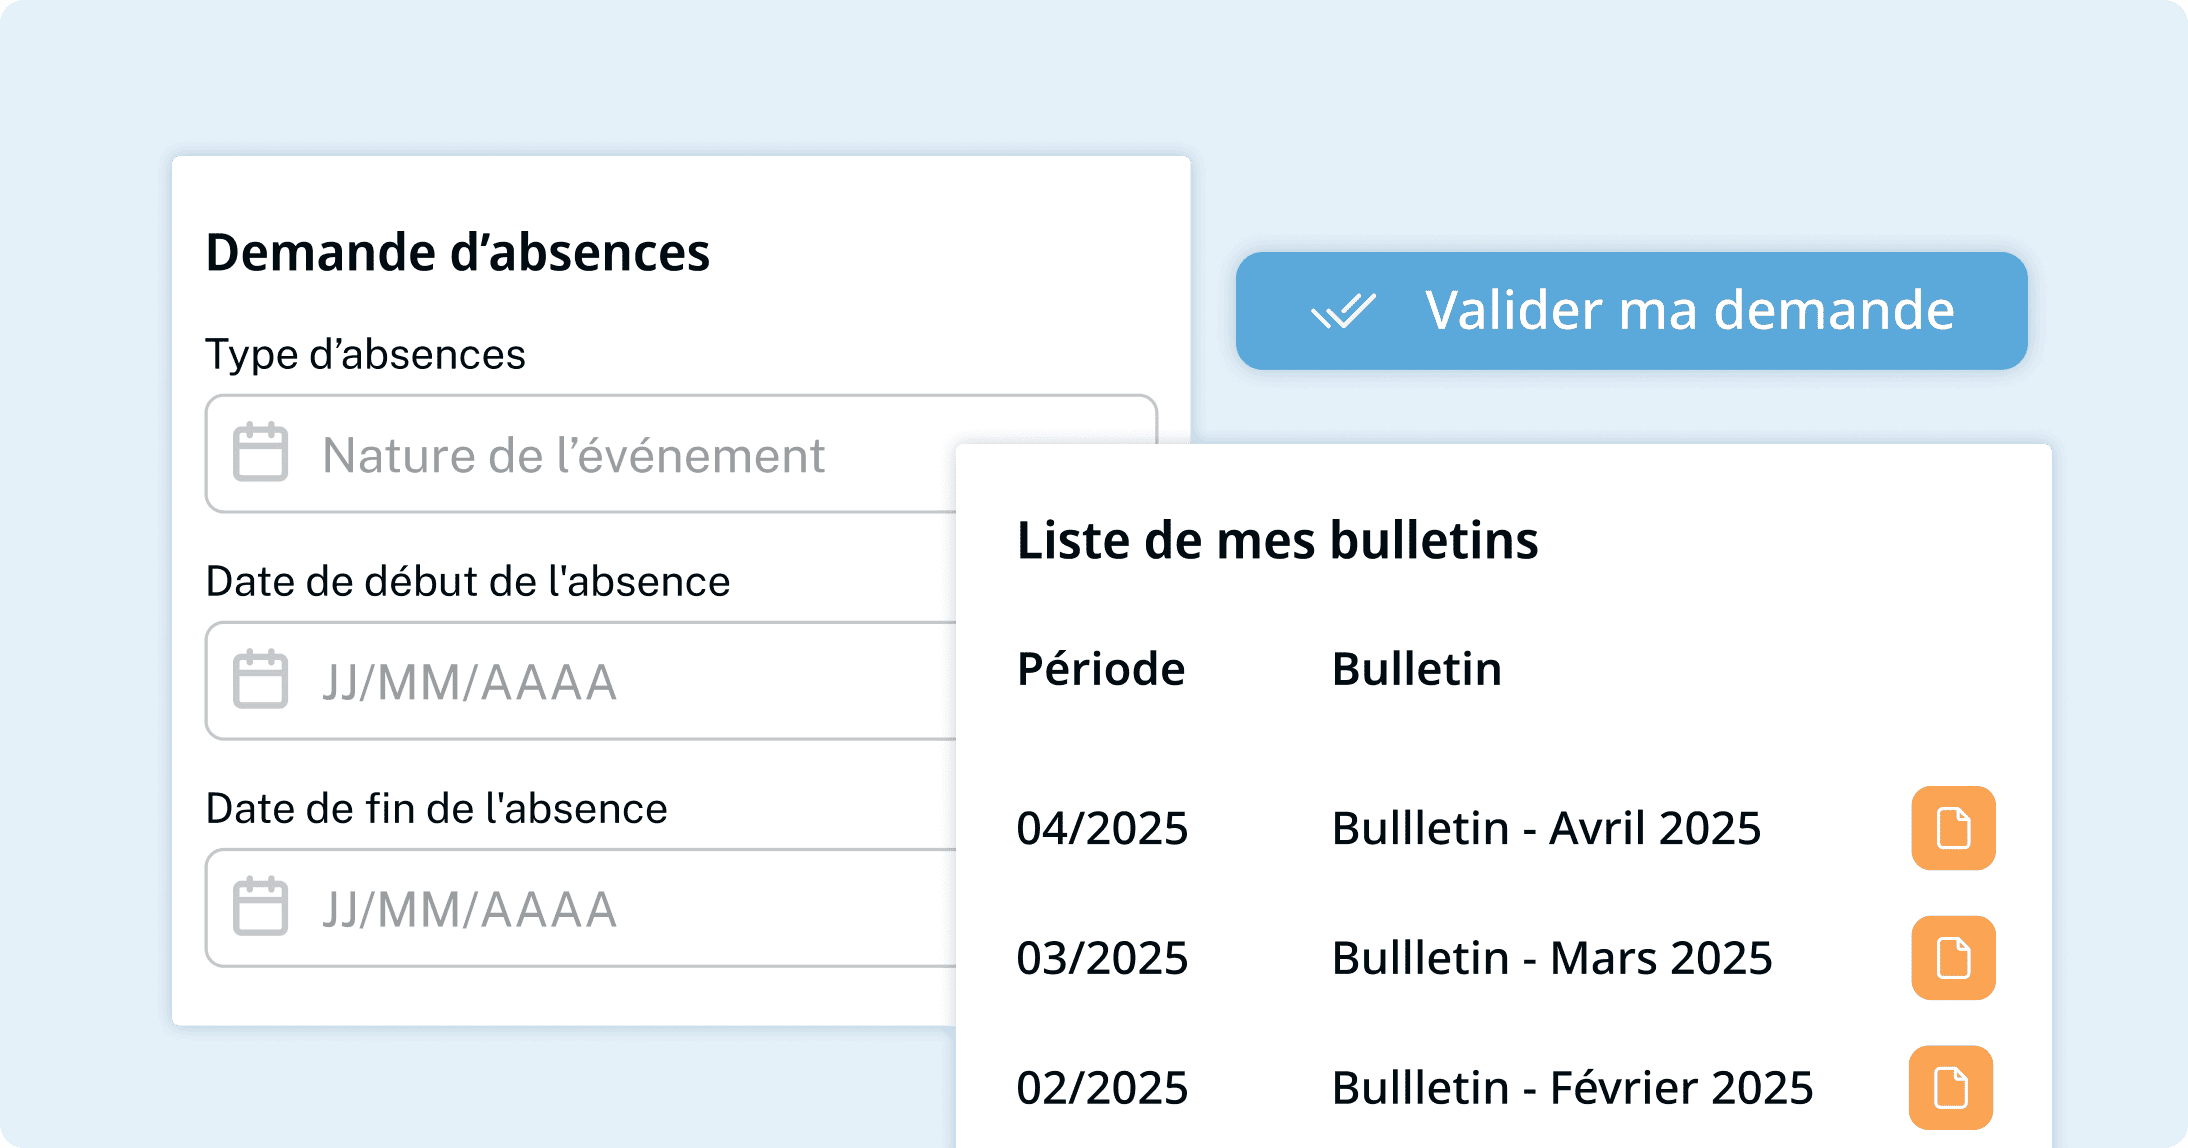Click calendar icon in end date field

(260, 907)
